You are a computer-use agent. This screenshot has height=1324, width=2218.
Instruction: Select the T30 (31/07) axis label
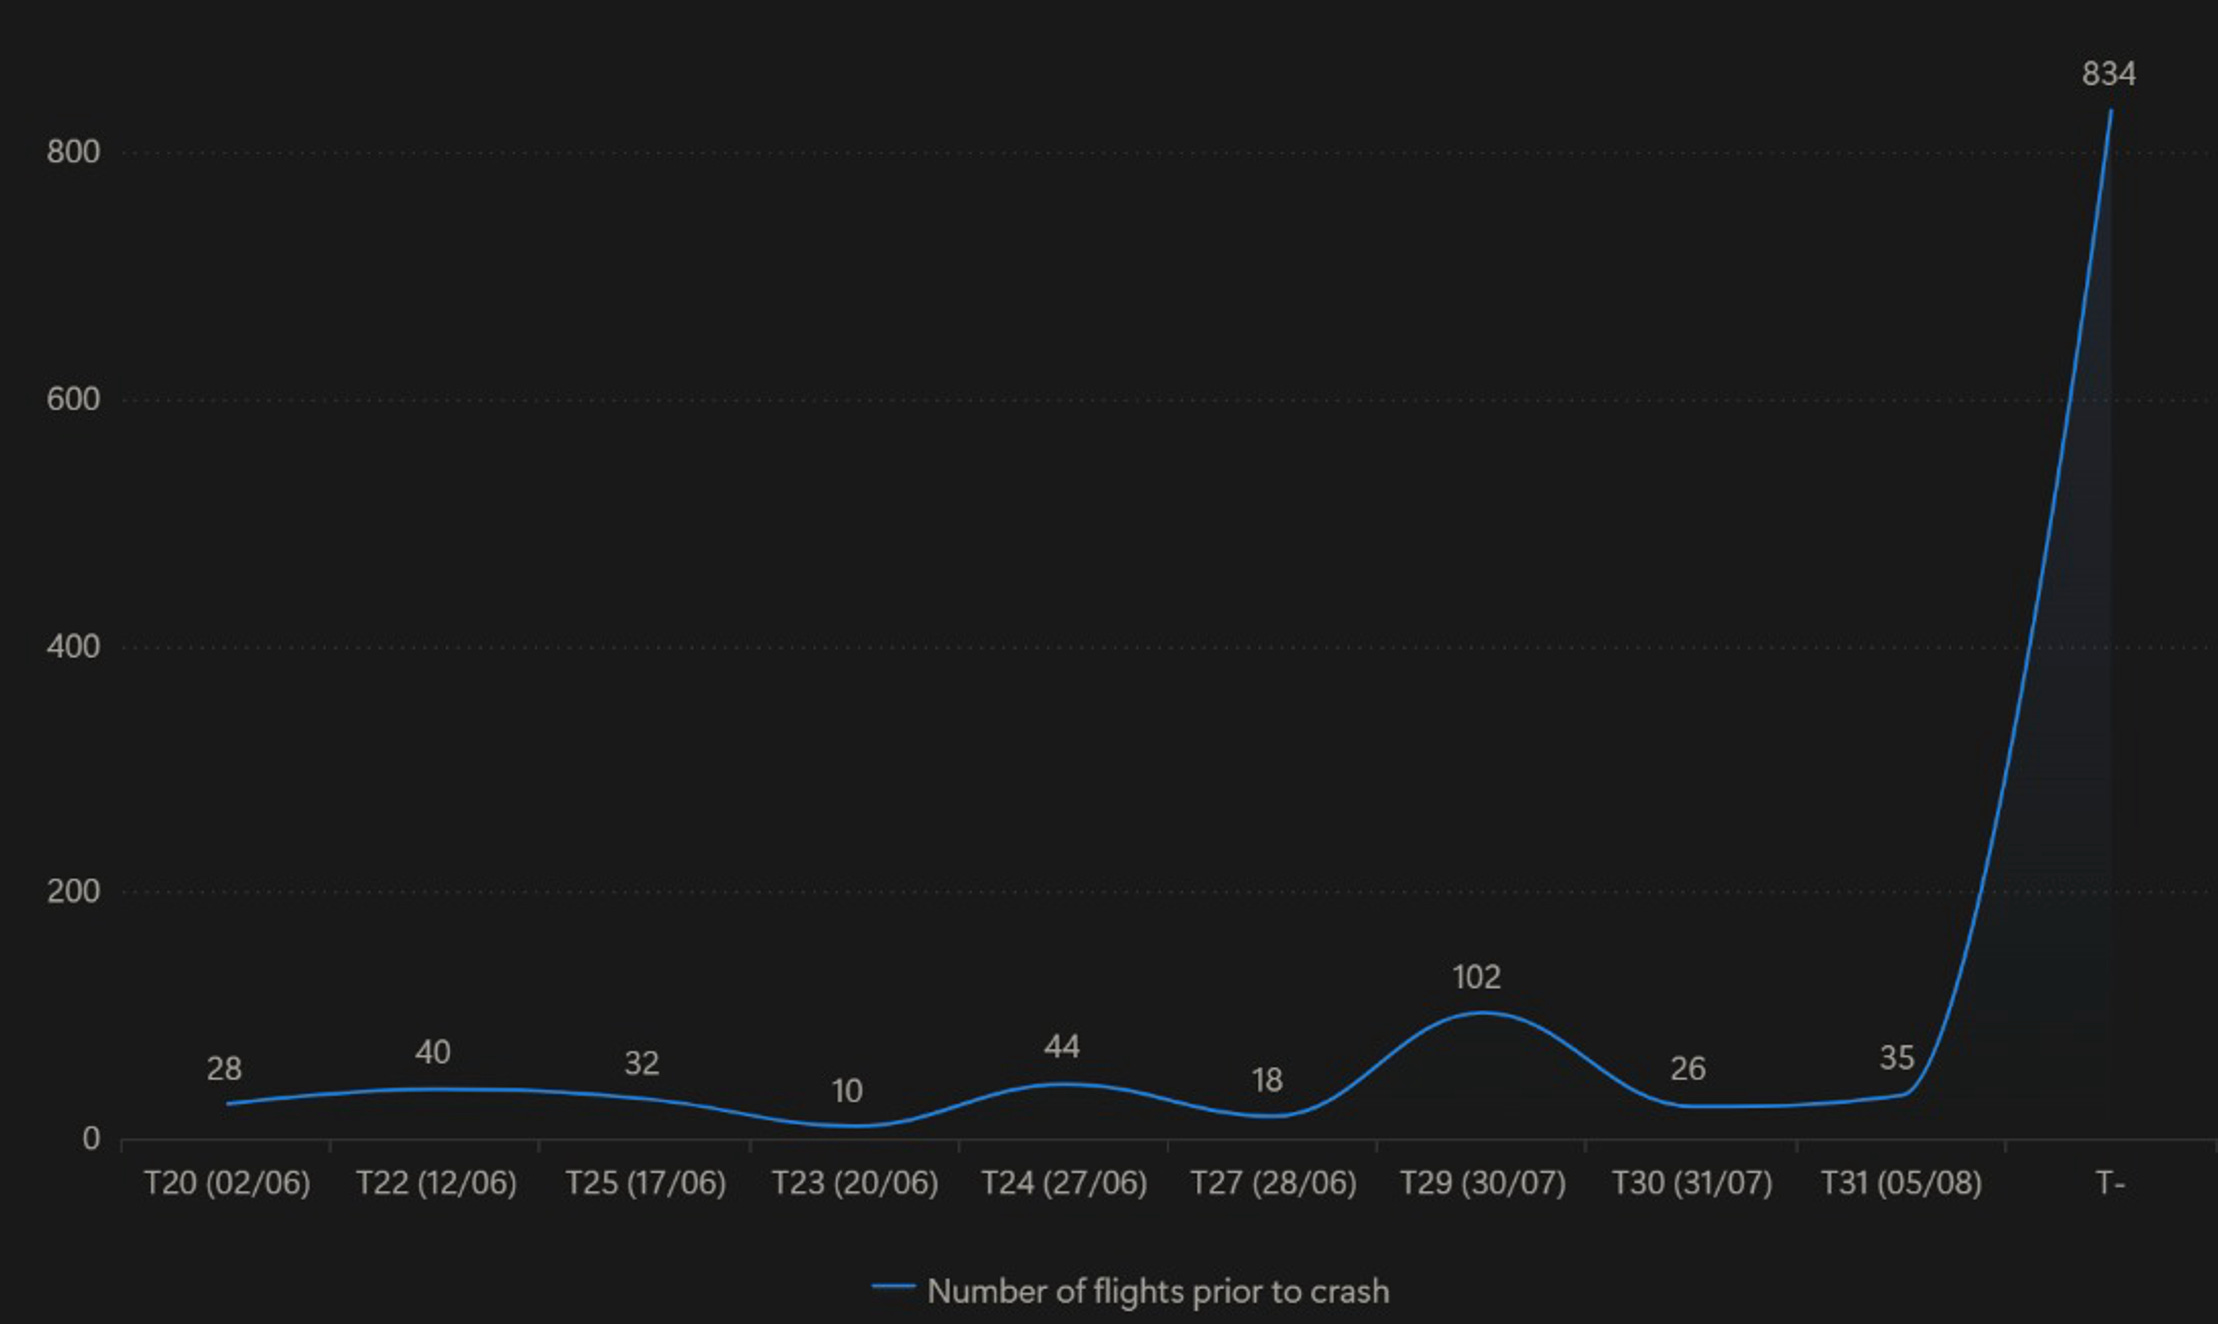pos(1691,1183)
